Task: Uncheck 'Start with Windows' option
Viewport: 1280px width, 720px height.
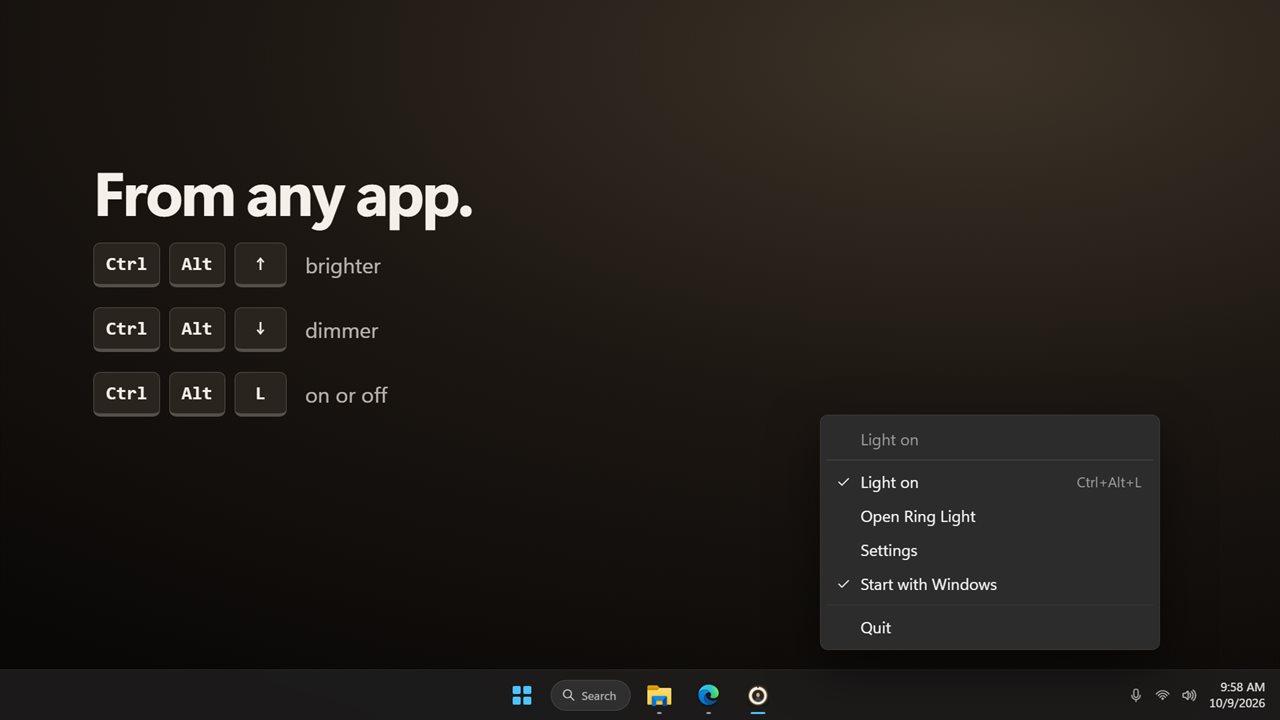Action: click(990, 584)
